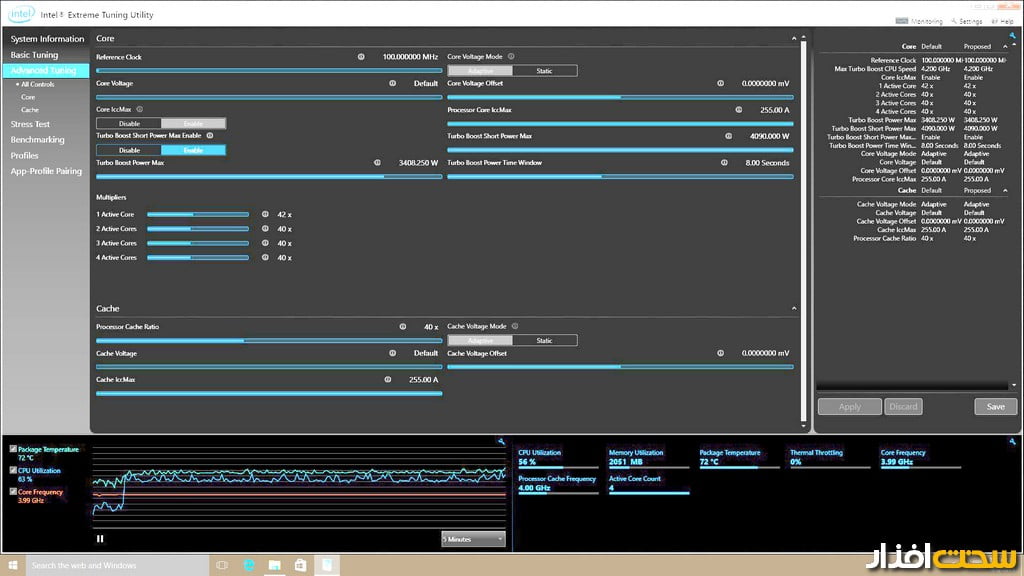
Task: Open the Windows Start menu
Action: pyautogui.click(x=12, y=565)
